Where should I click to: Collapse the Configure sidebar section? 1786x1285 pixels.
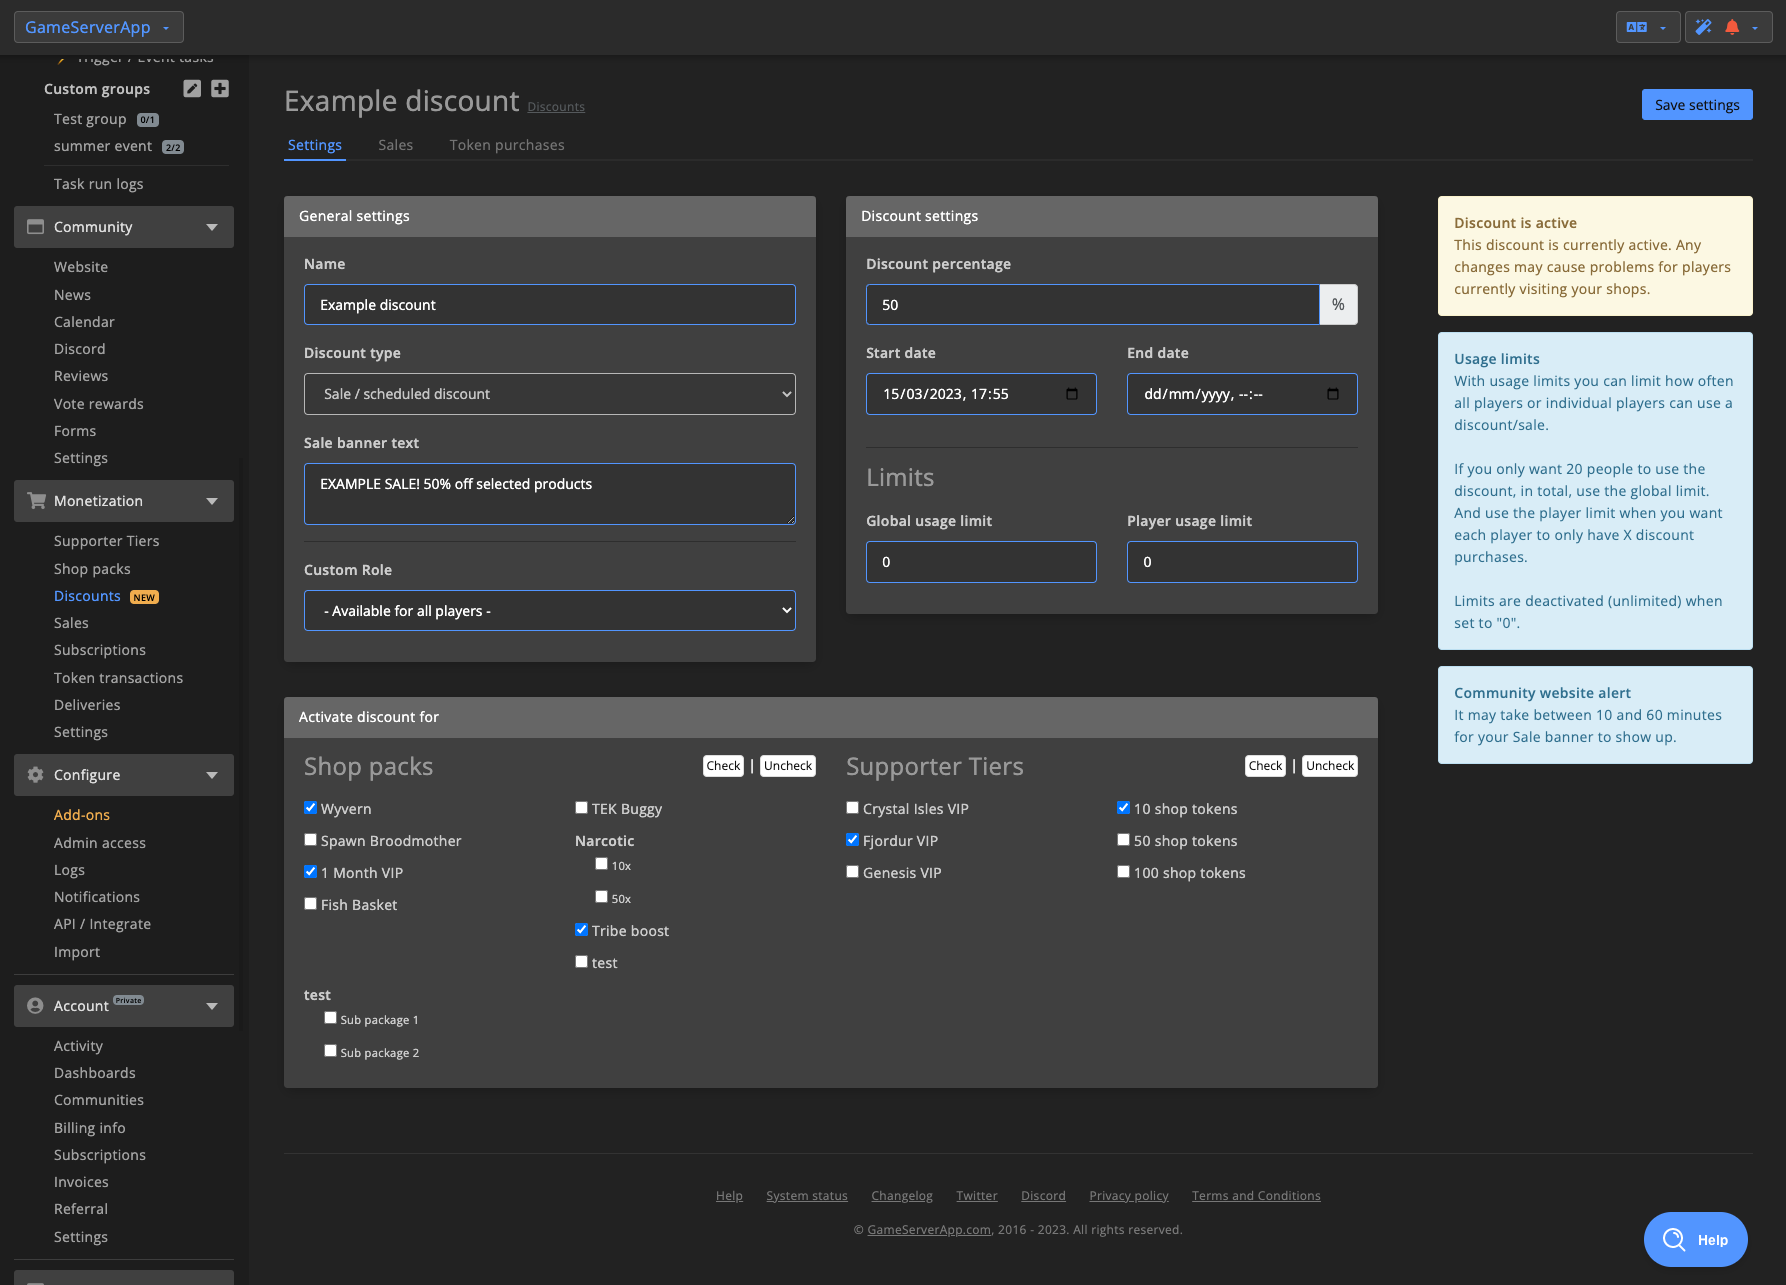pos(212,775)
